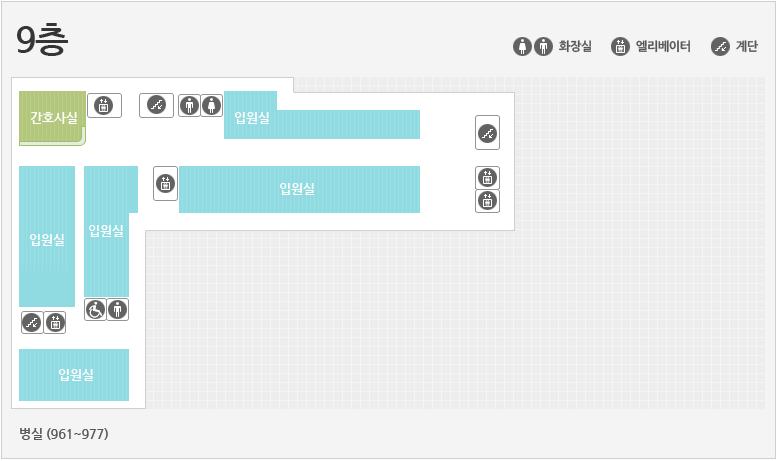Click the women's restroom icon at top corridor

click(211, 106)
